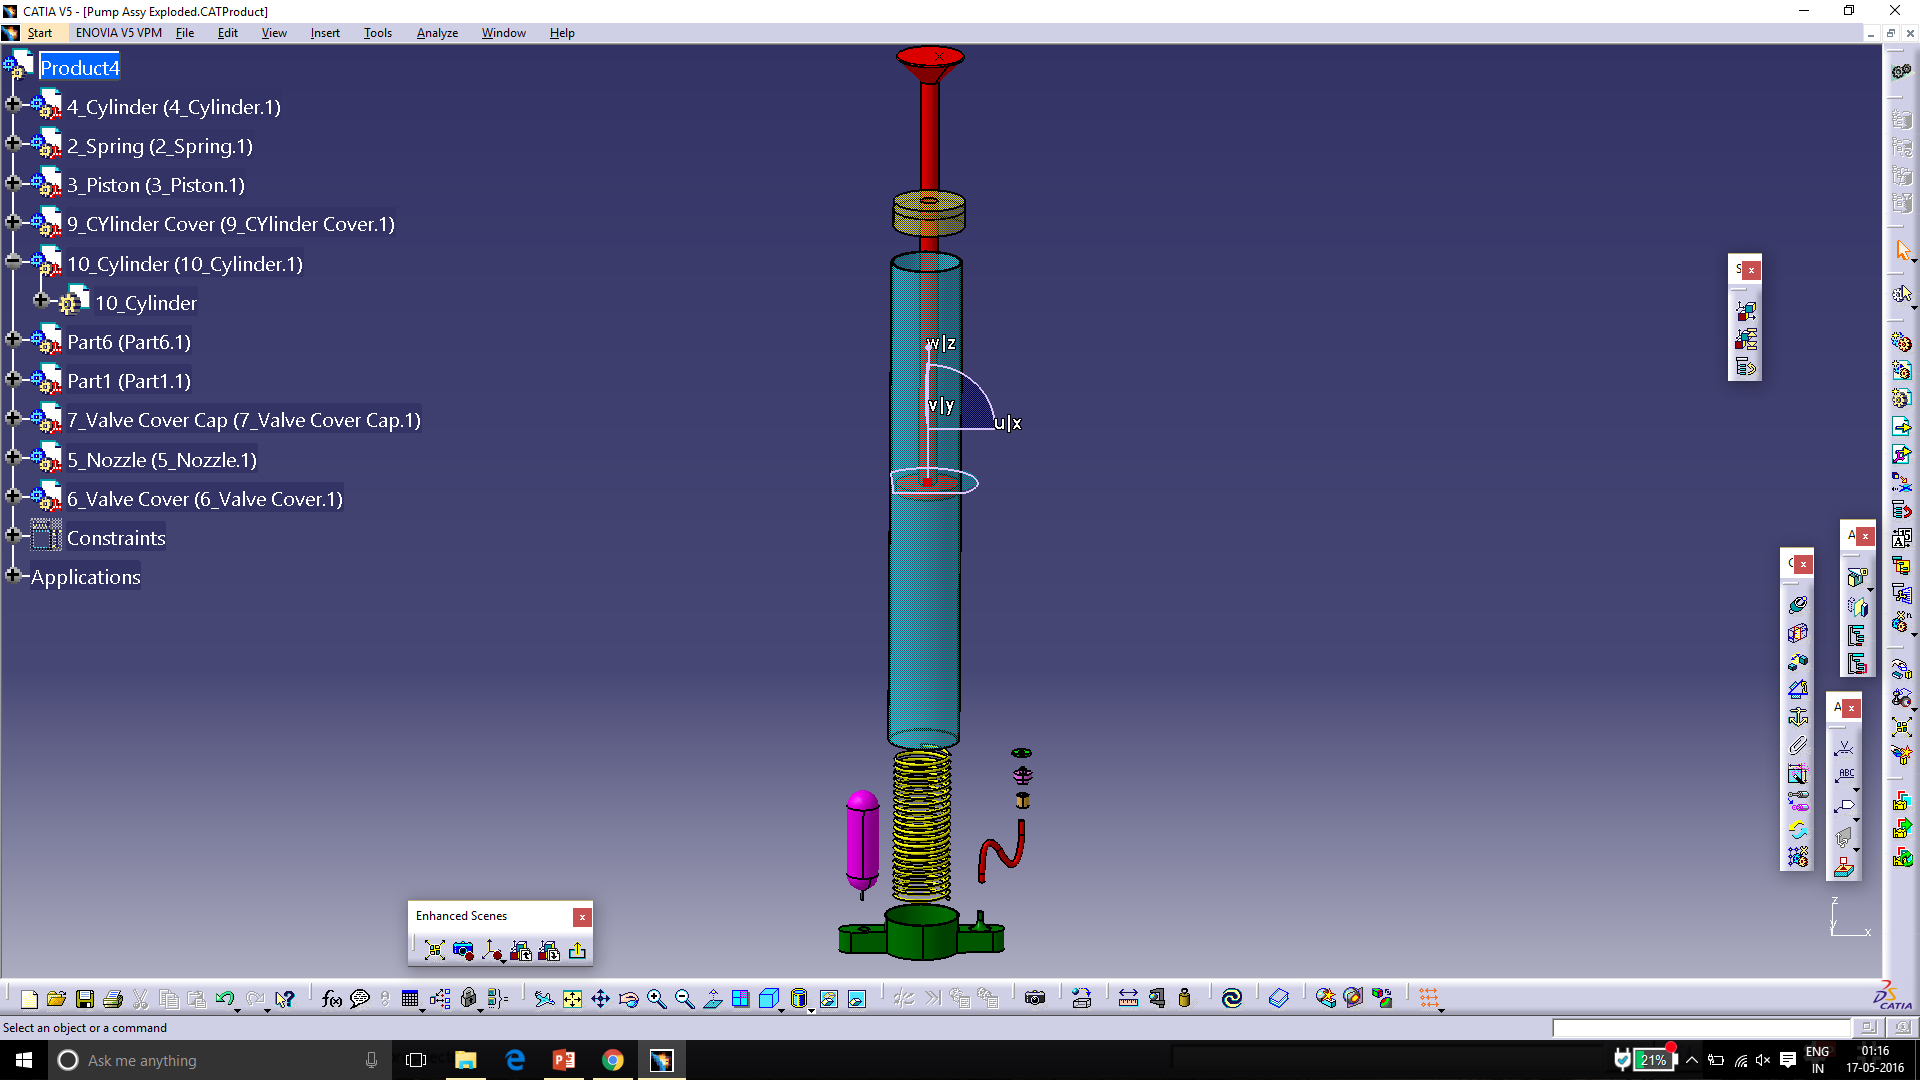Toggle the Multi-View layout icon
Screen dimensions: 1920x1080
coord(740,998)
